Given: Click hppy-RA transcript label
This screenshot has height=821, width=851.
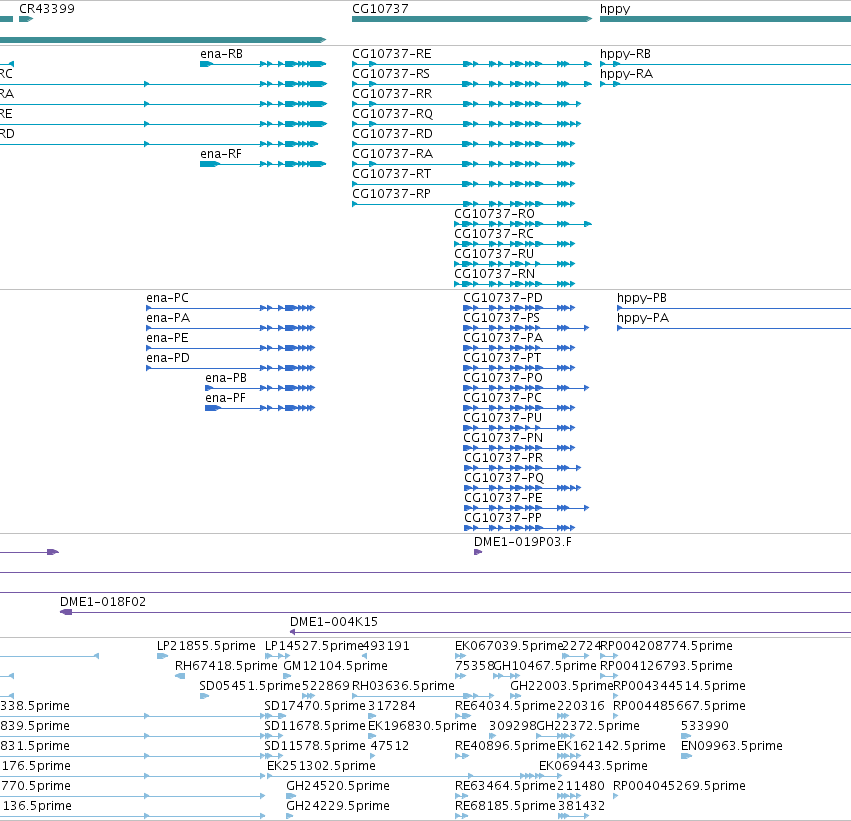Looking at the screenshot, I should pyautogui.click(x=626, y=74).
